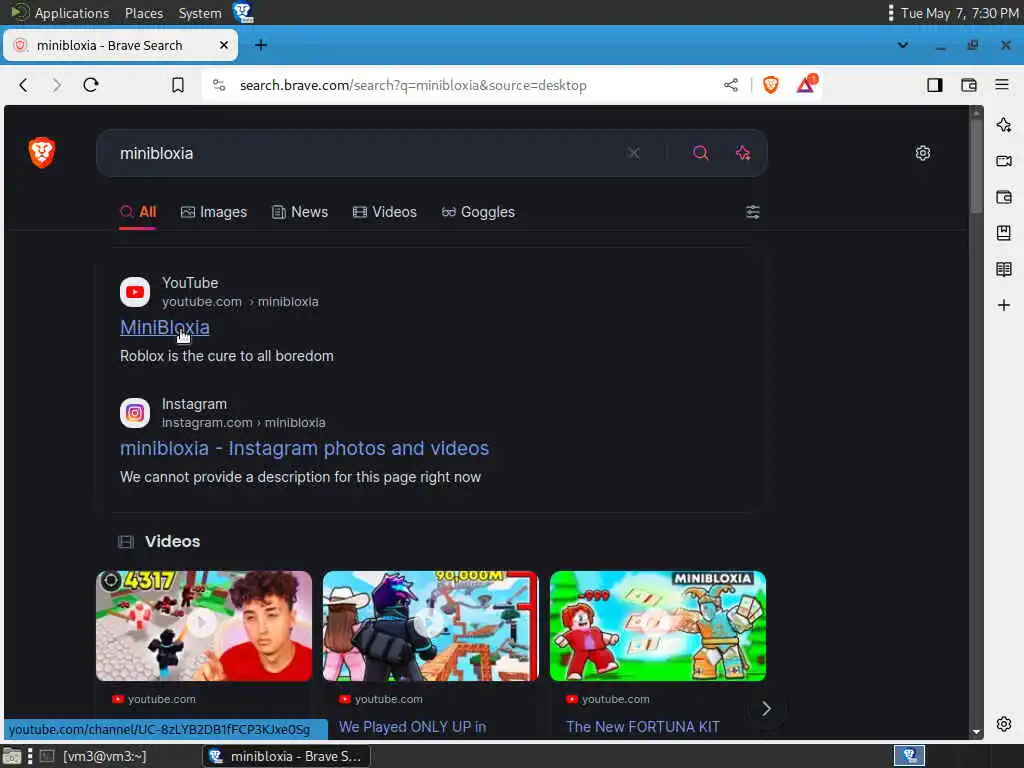Switch to Videos results
This screenshot has height=768, width=1024.
point(385,212)
